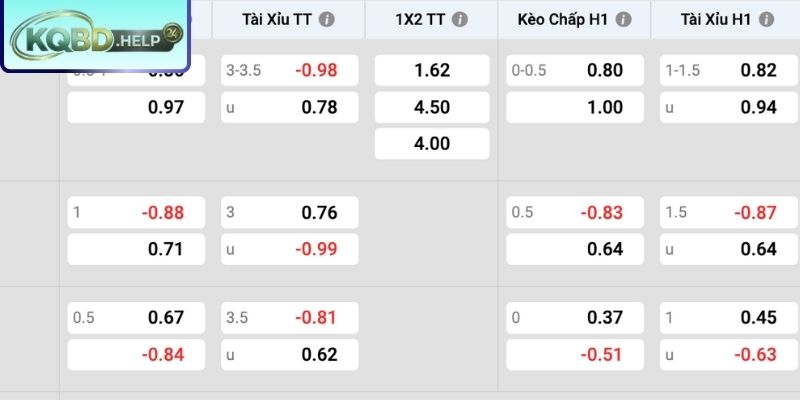This screenshot has height=400, width=800.
Task: Select the Tài Xỉu TT column header
Action: click(x=288, y=19)
